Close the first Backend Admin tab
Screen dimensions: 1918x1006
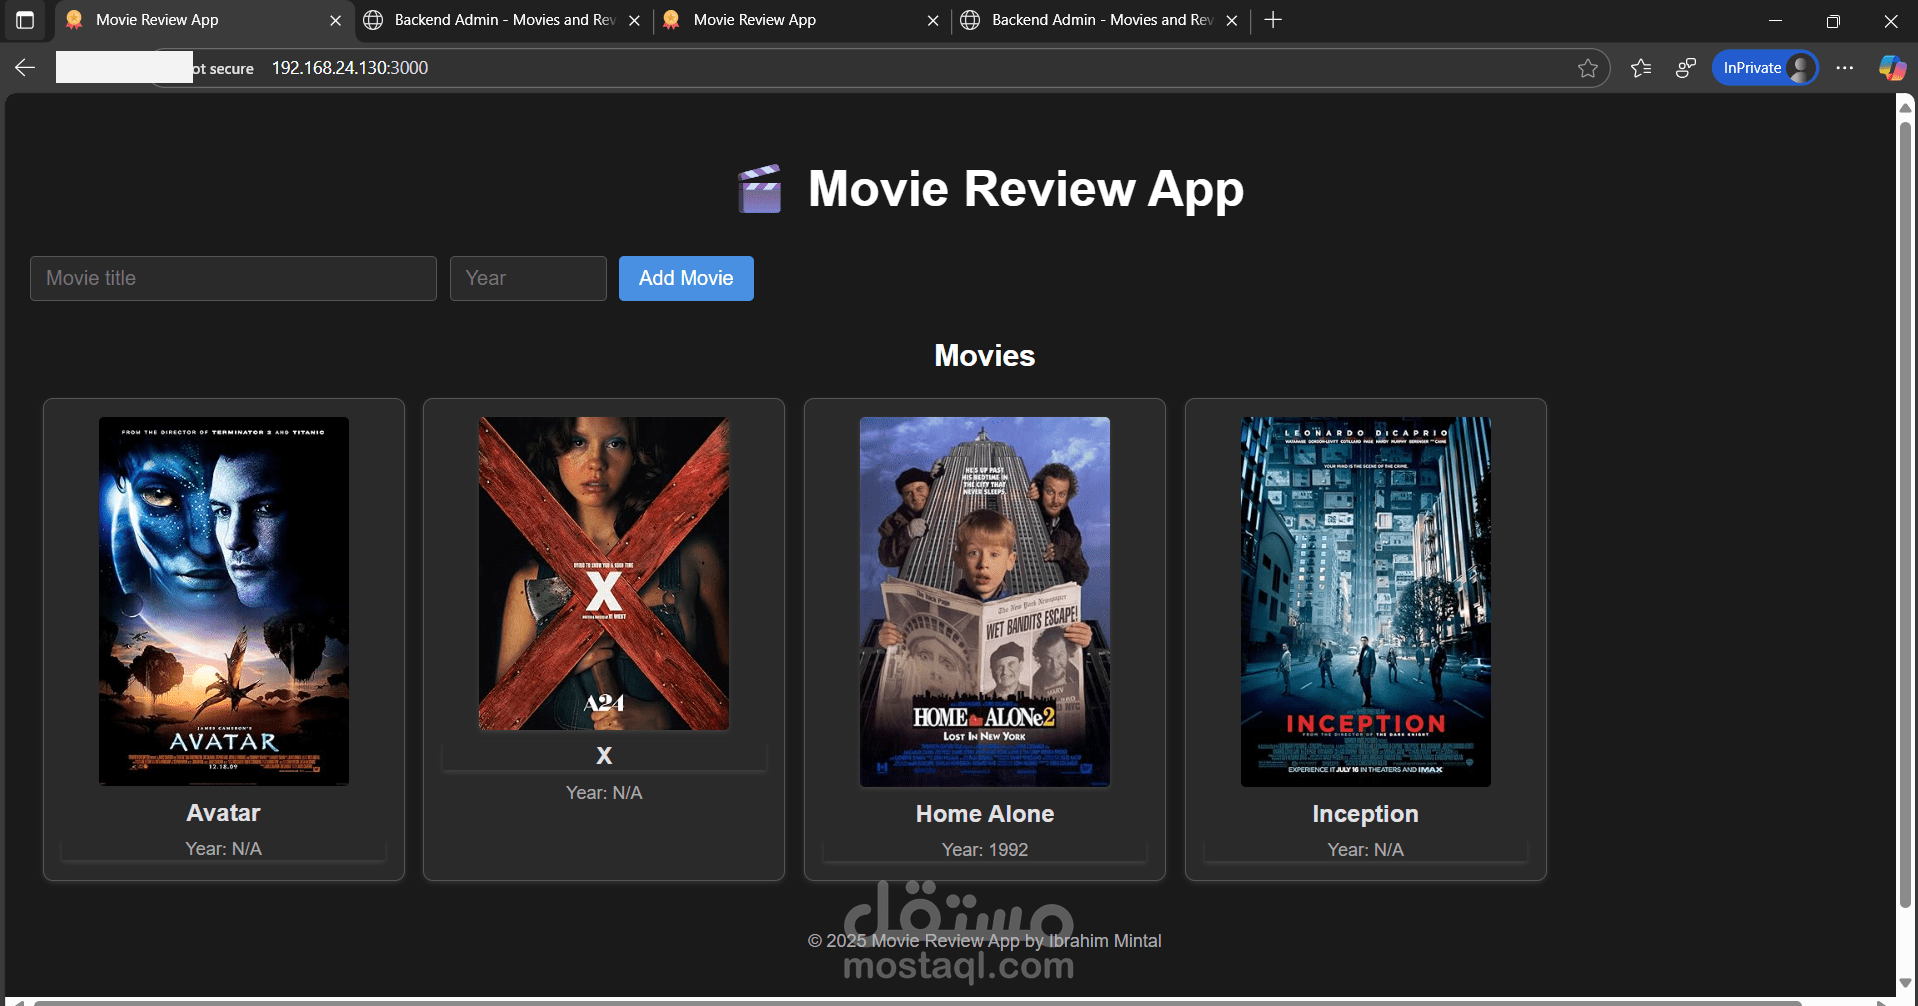(634, 20)
